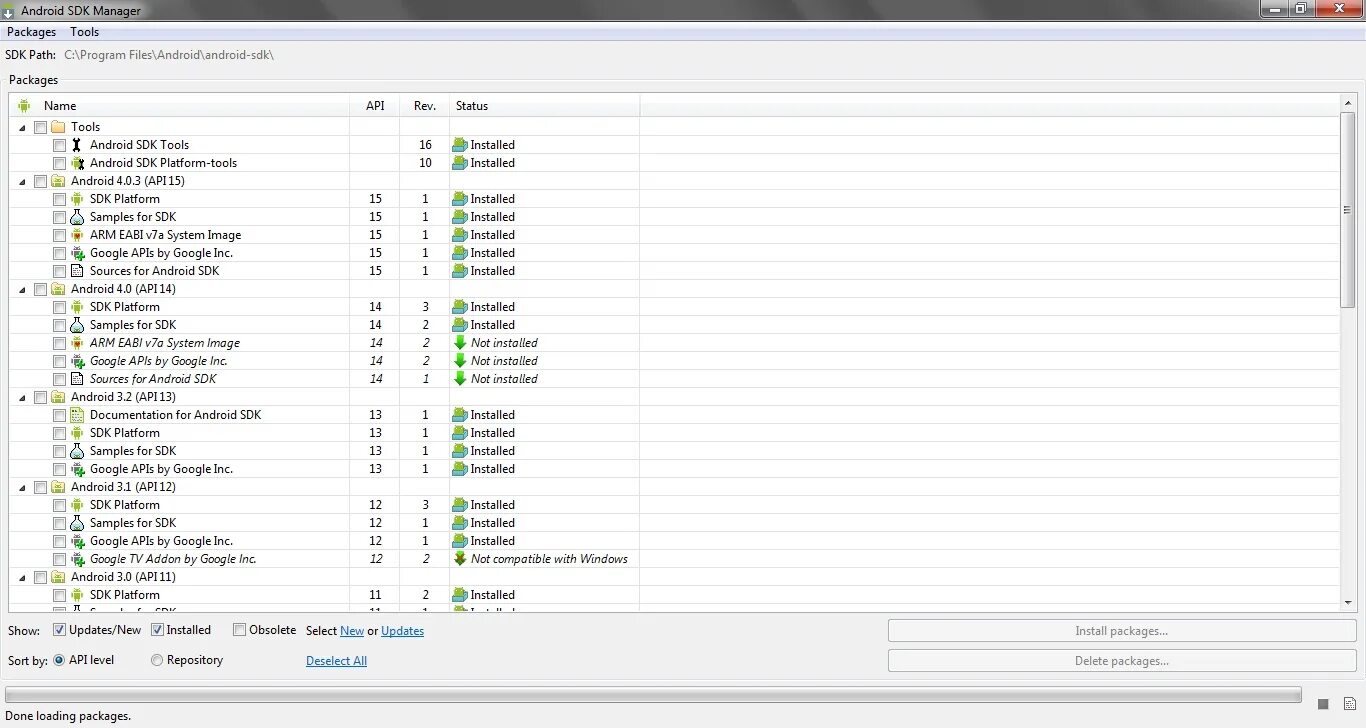Toggle the Installed show checkbox
Image resolution: width=1366 pixels, height=728 pixels.
point(157,630)
